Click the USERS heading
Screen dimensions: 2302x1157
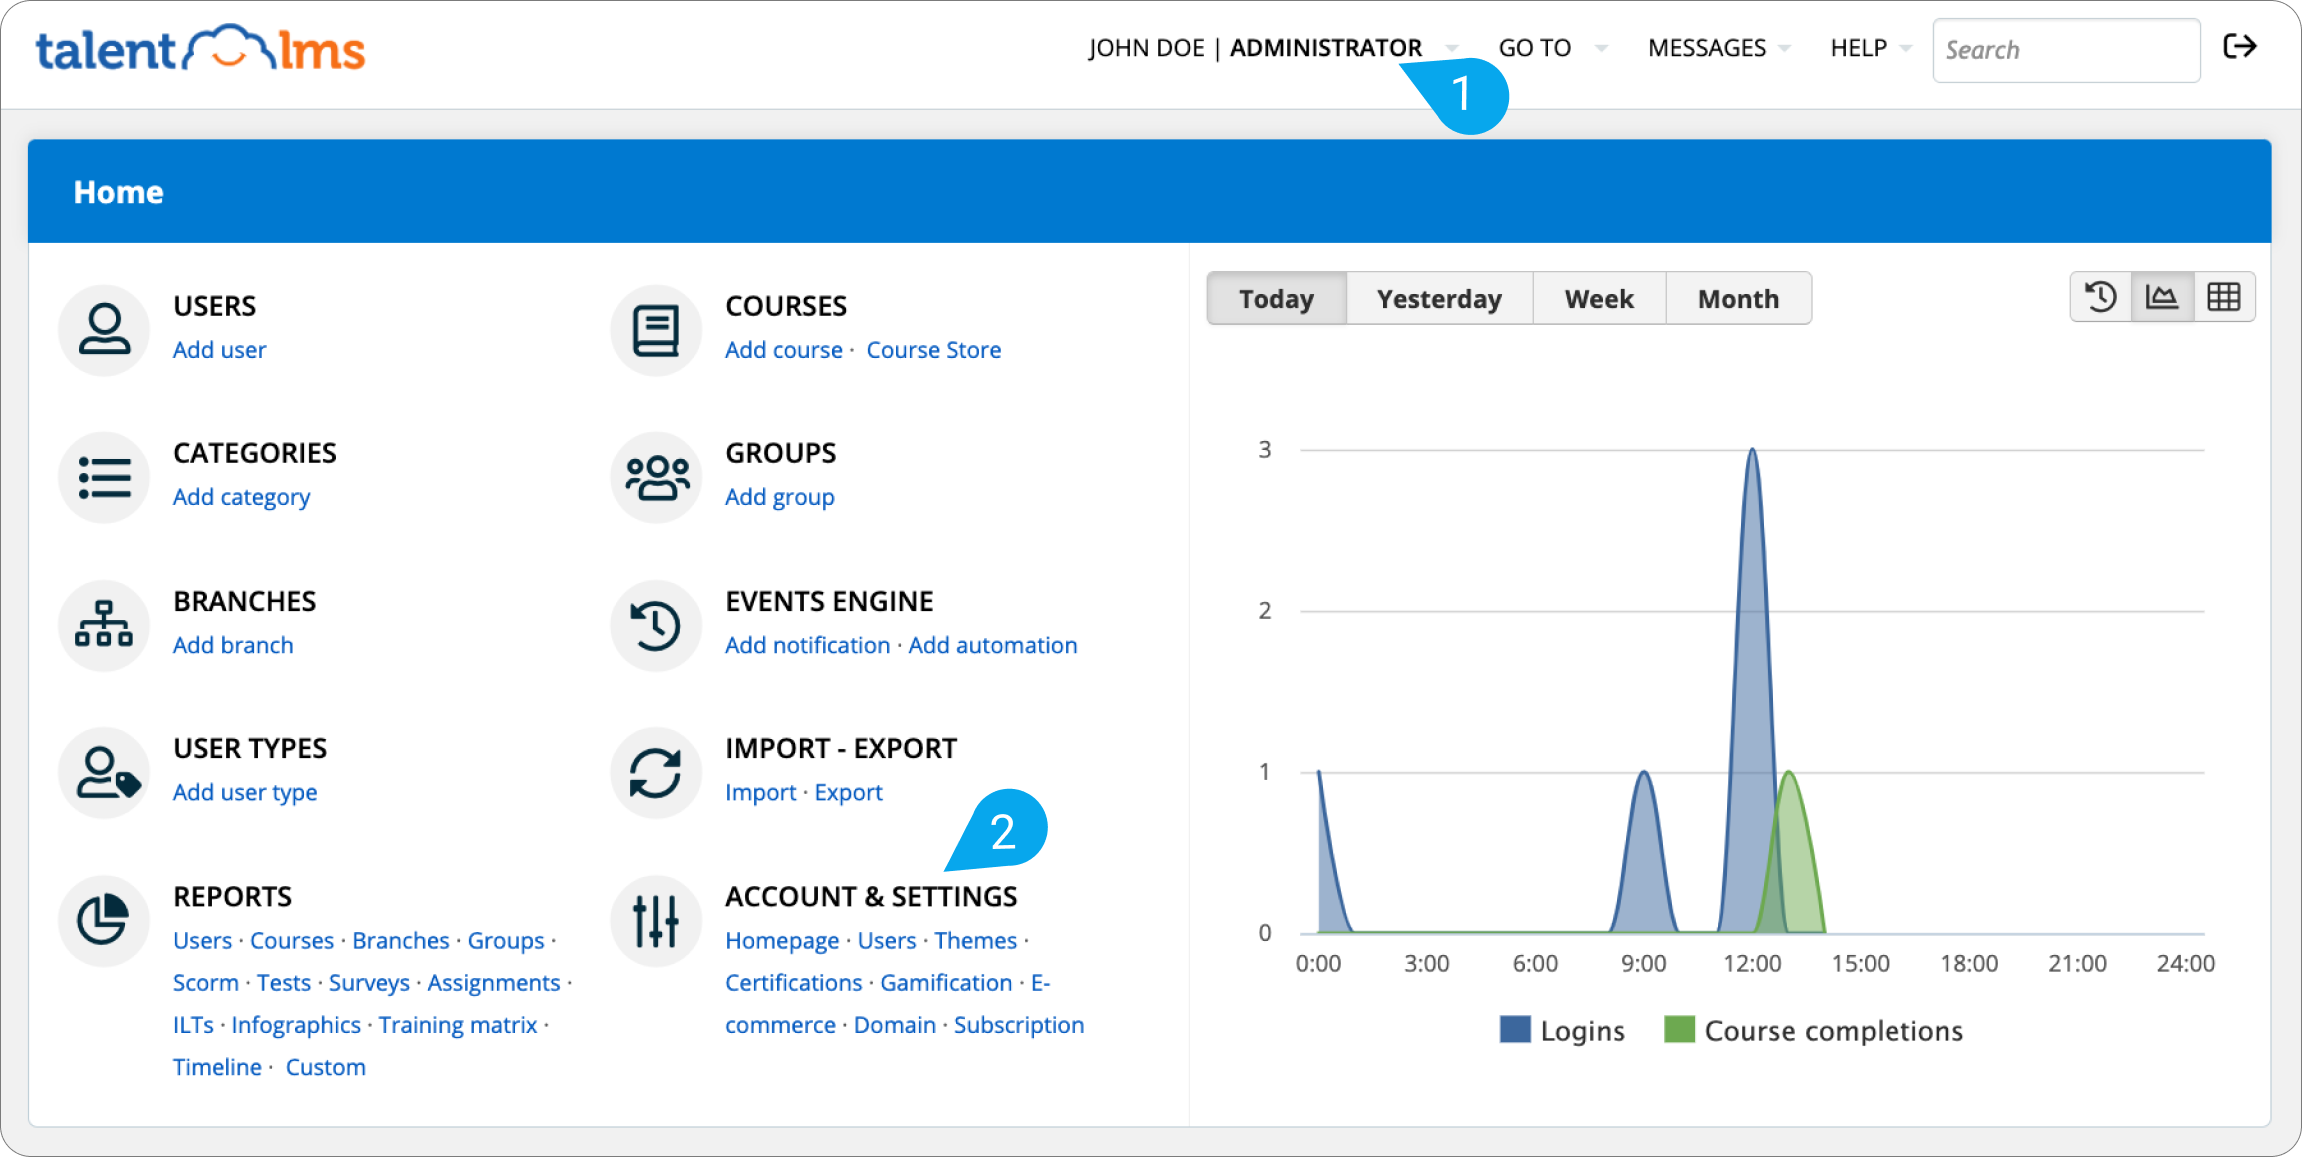pos(214,306)
